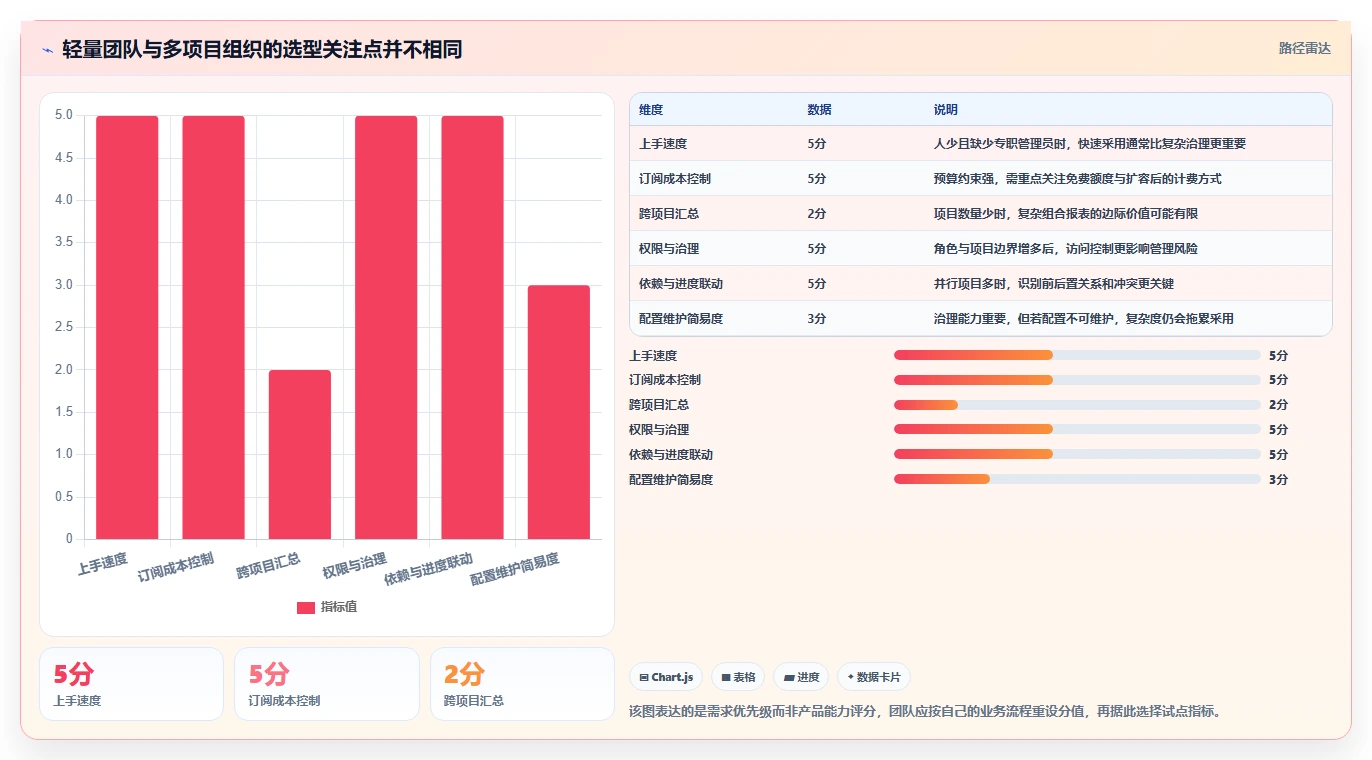Image resolution: width=1372 pixels, height=760 pixels.
Task: Click the 权限与治理 bar in the chart
Action: pos(386,327)
